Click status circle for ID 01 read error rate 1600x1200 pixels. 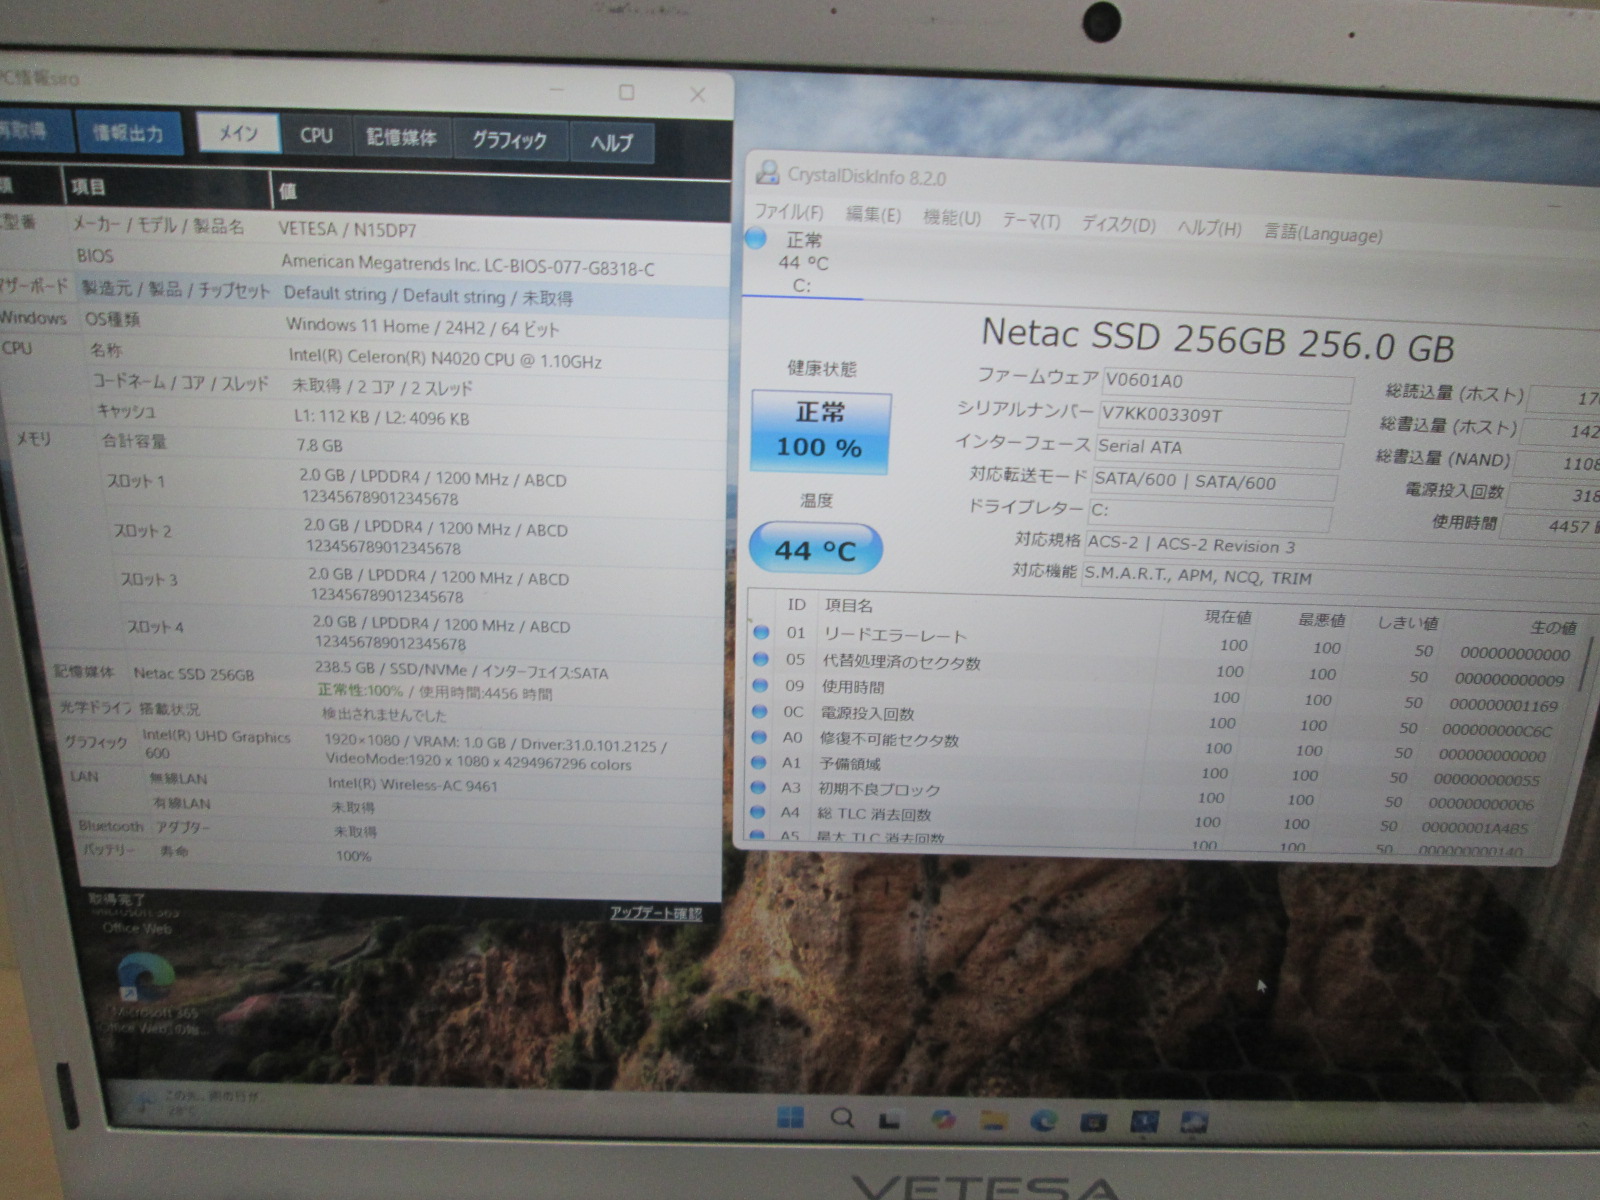(x=761, y=632)
